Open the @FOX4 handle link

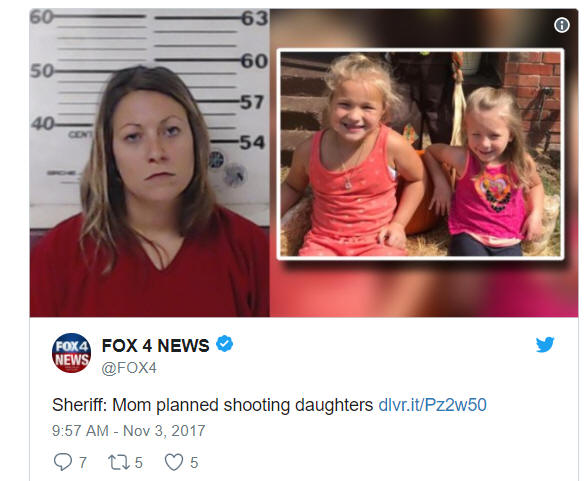coord(129,368)
